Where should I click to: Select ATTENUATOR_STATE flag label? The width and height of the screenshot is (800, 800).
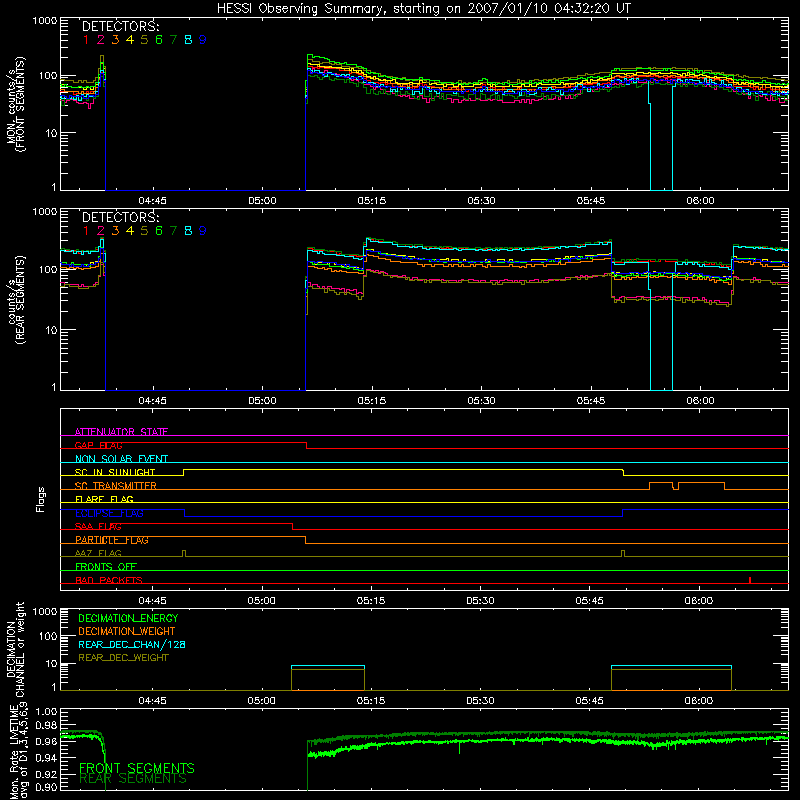(121, 432)
